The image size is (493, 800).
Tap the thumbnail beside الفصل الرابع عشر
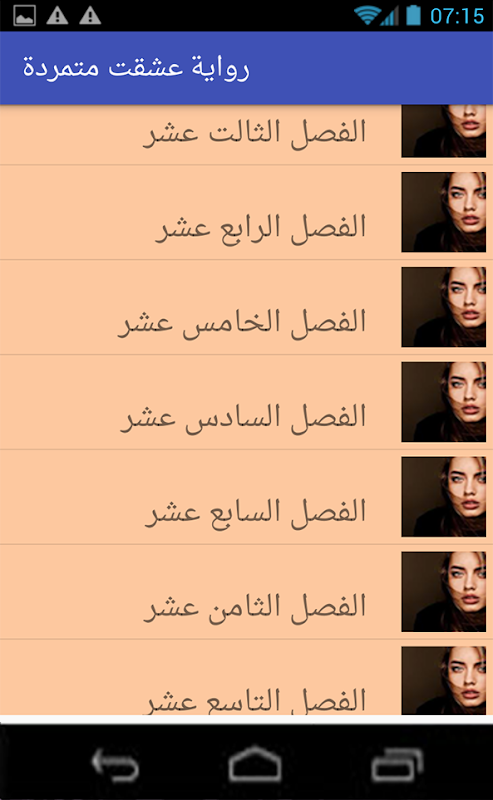443,212
